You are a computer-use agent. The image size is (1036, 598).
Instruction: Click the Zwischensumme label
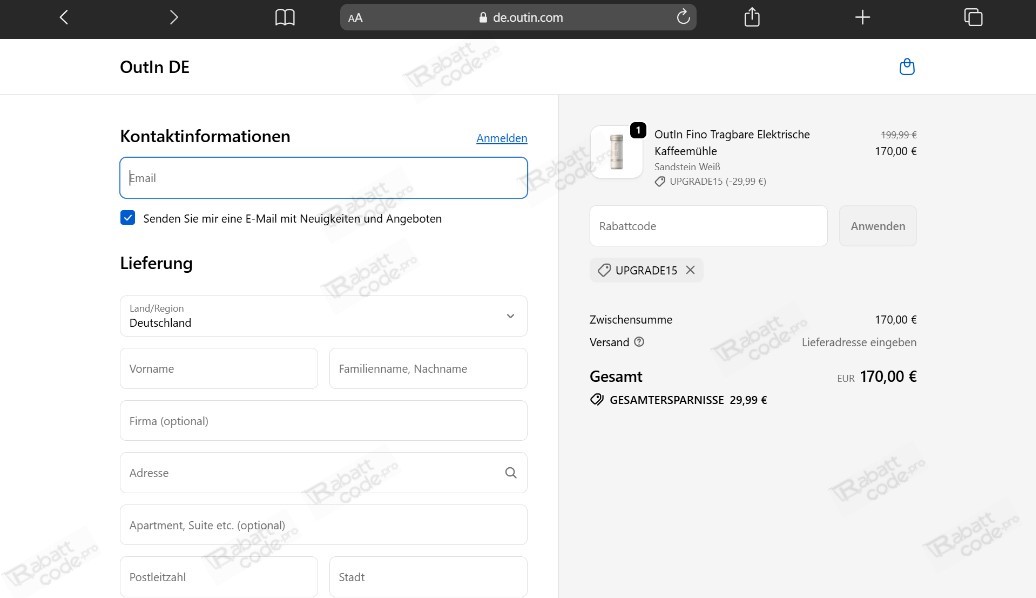pyautogui.click(x=631, y=320)
